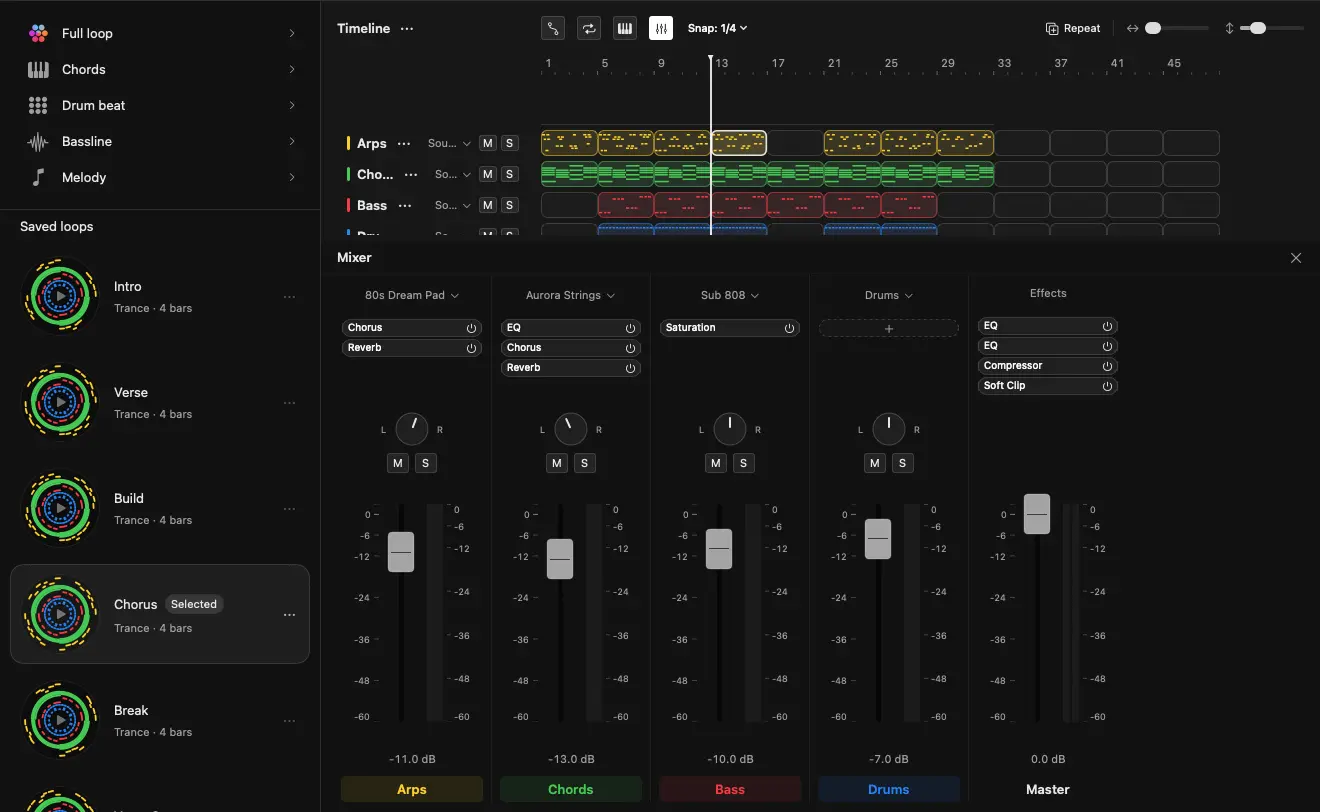The width and height of the screenshot is (1320, 812).
Task: Mute the Bass track in timeline
Action: pyautogui.click(x=487, y=206)
